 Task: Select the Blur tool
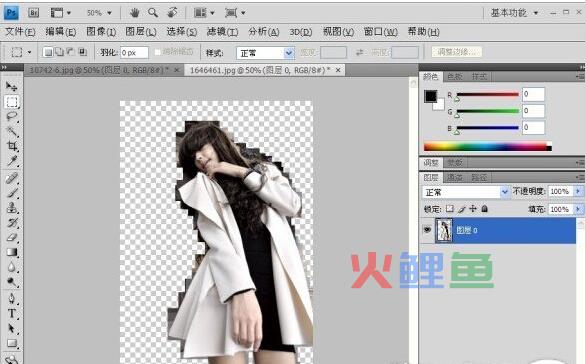(x=12, y=267)
